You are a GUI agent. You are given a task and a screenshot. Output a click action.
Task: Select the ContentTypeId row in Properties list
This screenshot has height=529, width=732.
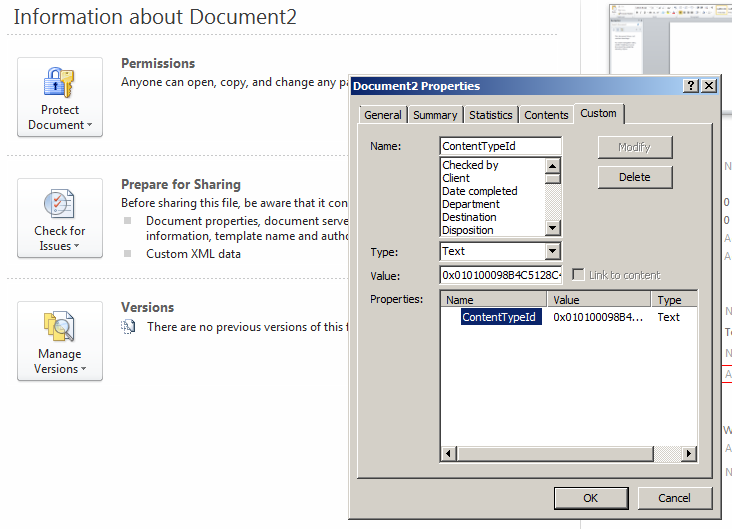click(x=498, y=317)
